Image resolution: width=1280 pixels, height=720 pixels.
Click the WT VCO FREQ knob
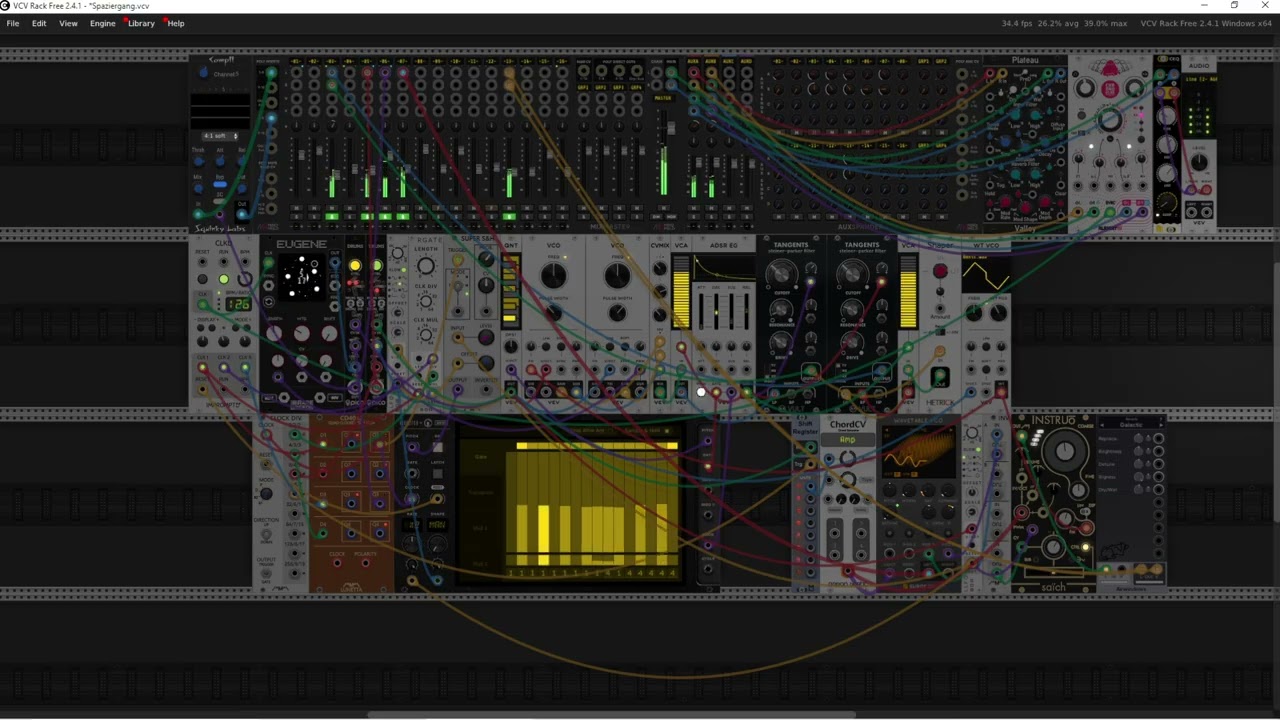click(x=974, y=312)
